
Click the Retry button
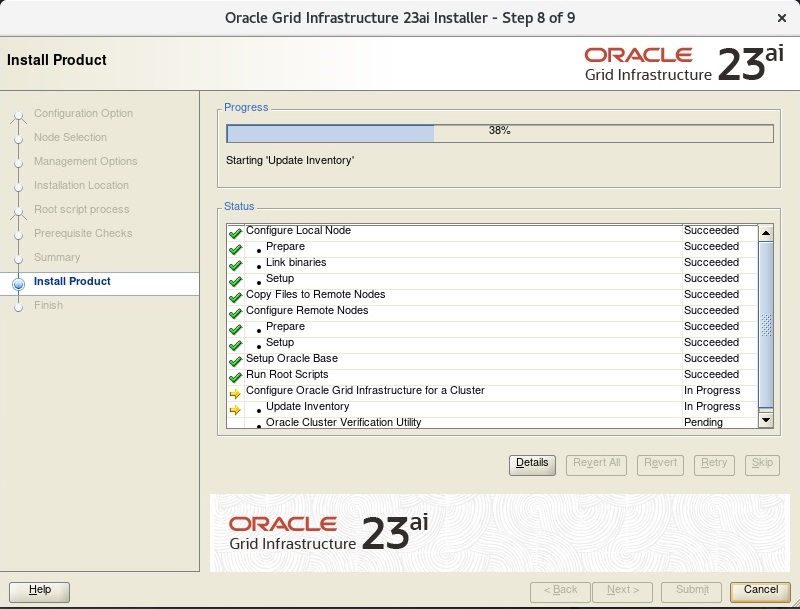point(714,465)
